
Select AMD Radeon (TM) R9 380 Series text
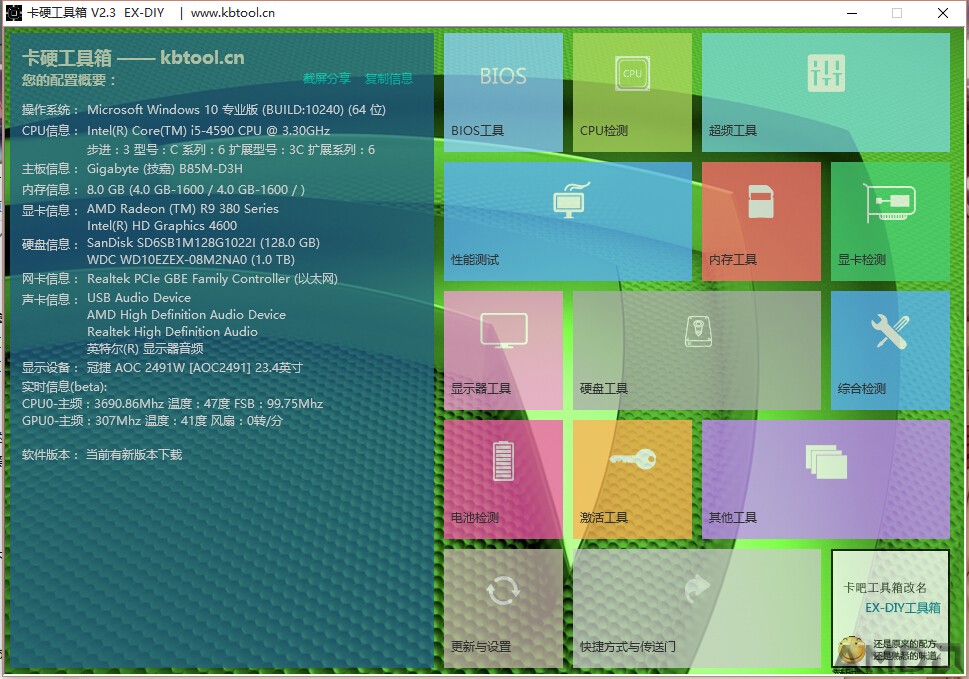tap(182, 209)
